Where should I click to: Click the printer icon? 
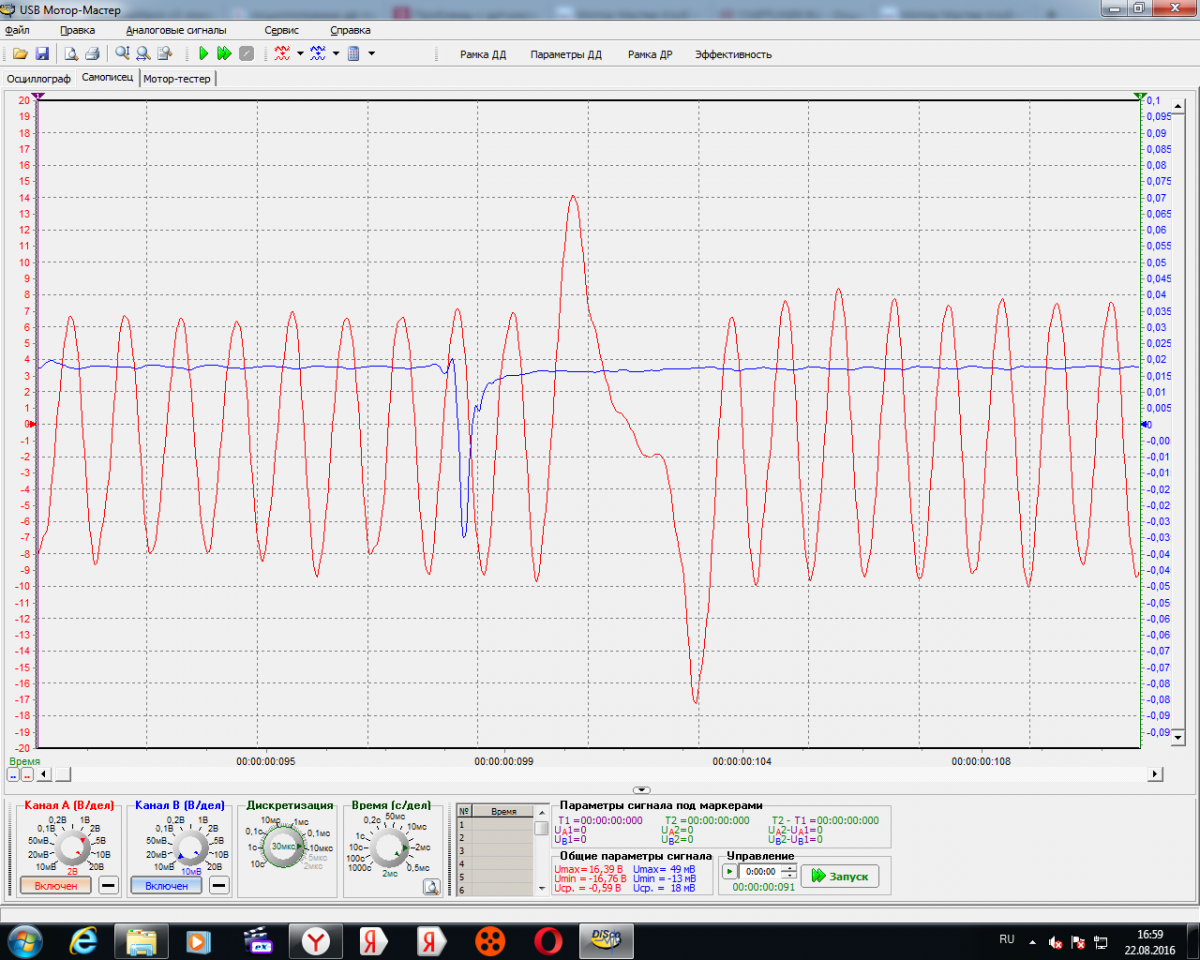pyautogui.click(x=92, y=54)
